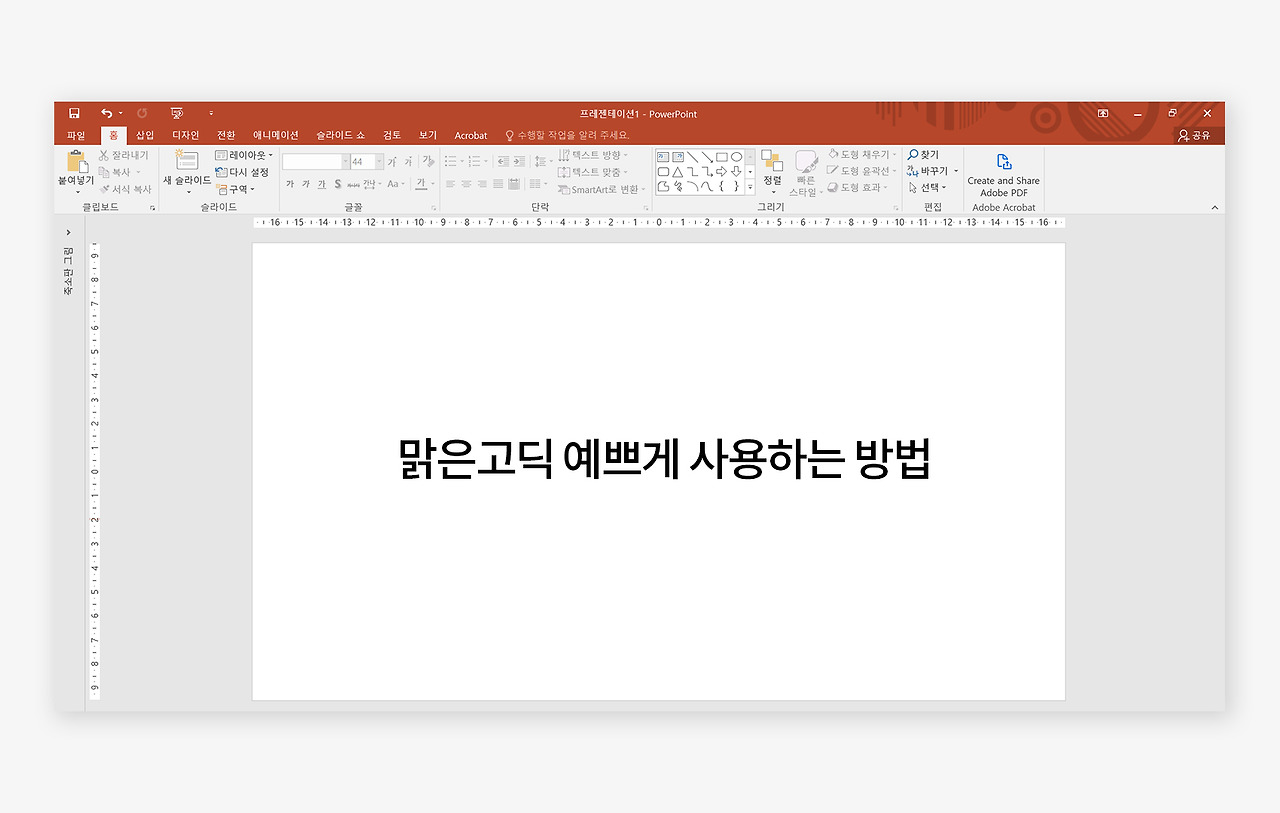Open the Arrange (정렬) tool
Image resolution: width=1280 pixels, height=813 pixels.
770,170
